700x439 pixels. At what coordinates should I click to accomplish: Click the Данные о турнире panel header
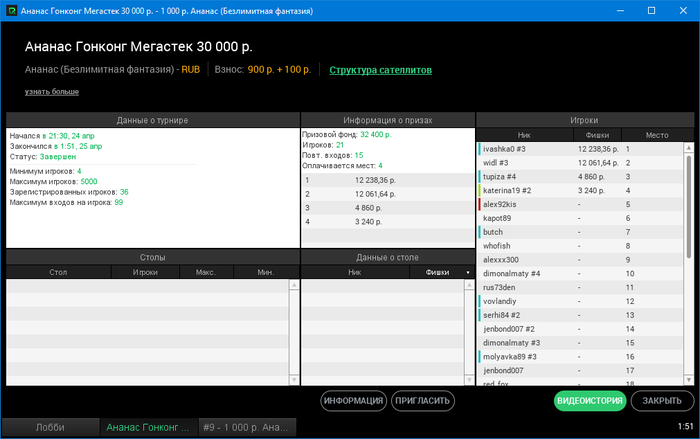pyautogui.click(x=153, y=120)
